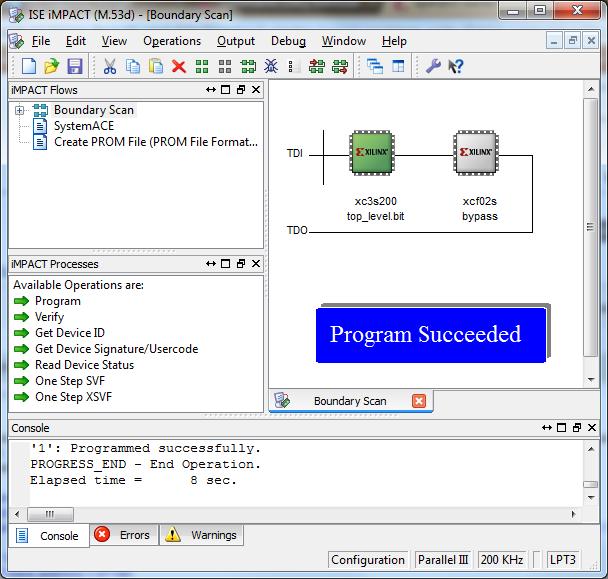Click the first green arrows chain icon
This screenshot has width=608, height=579.
317,66
